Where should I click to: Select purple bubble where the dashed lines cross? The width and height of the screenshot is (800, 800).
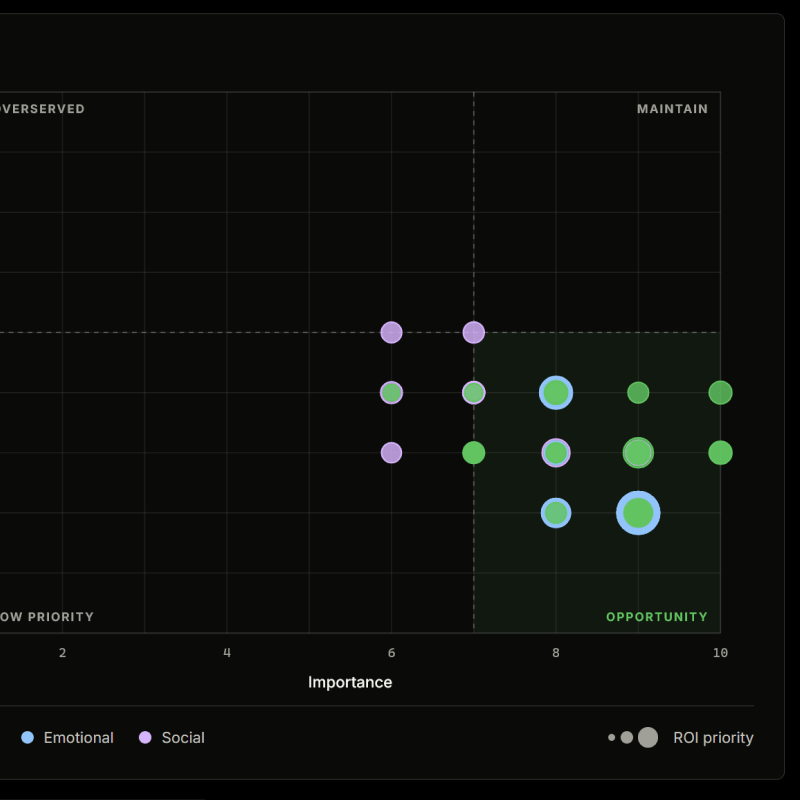tap(474, 332)
